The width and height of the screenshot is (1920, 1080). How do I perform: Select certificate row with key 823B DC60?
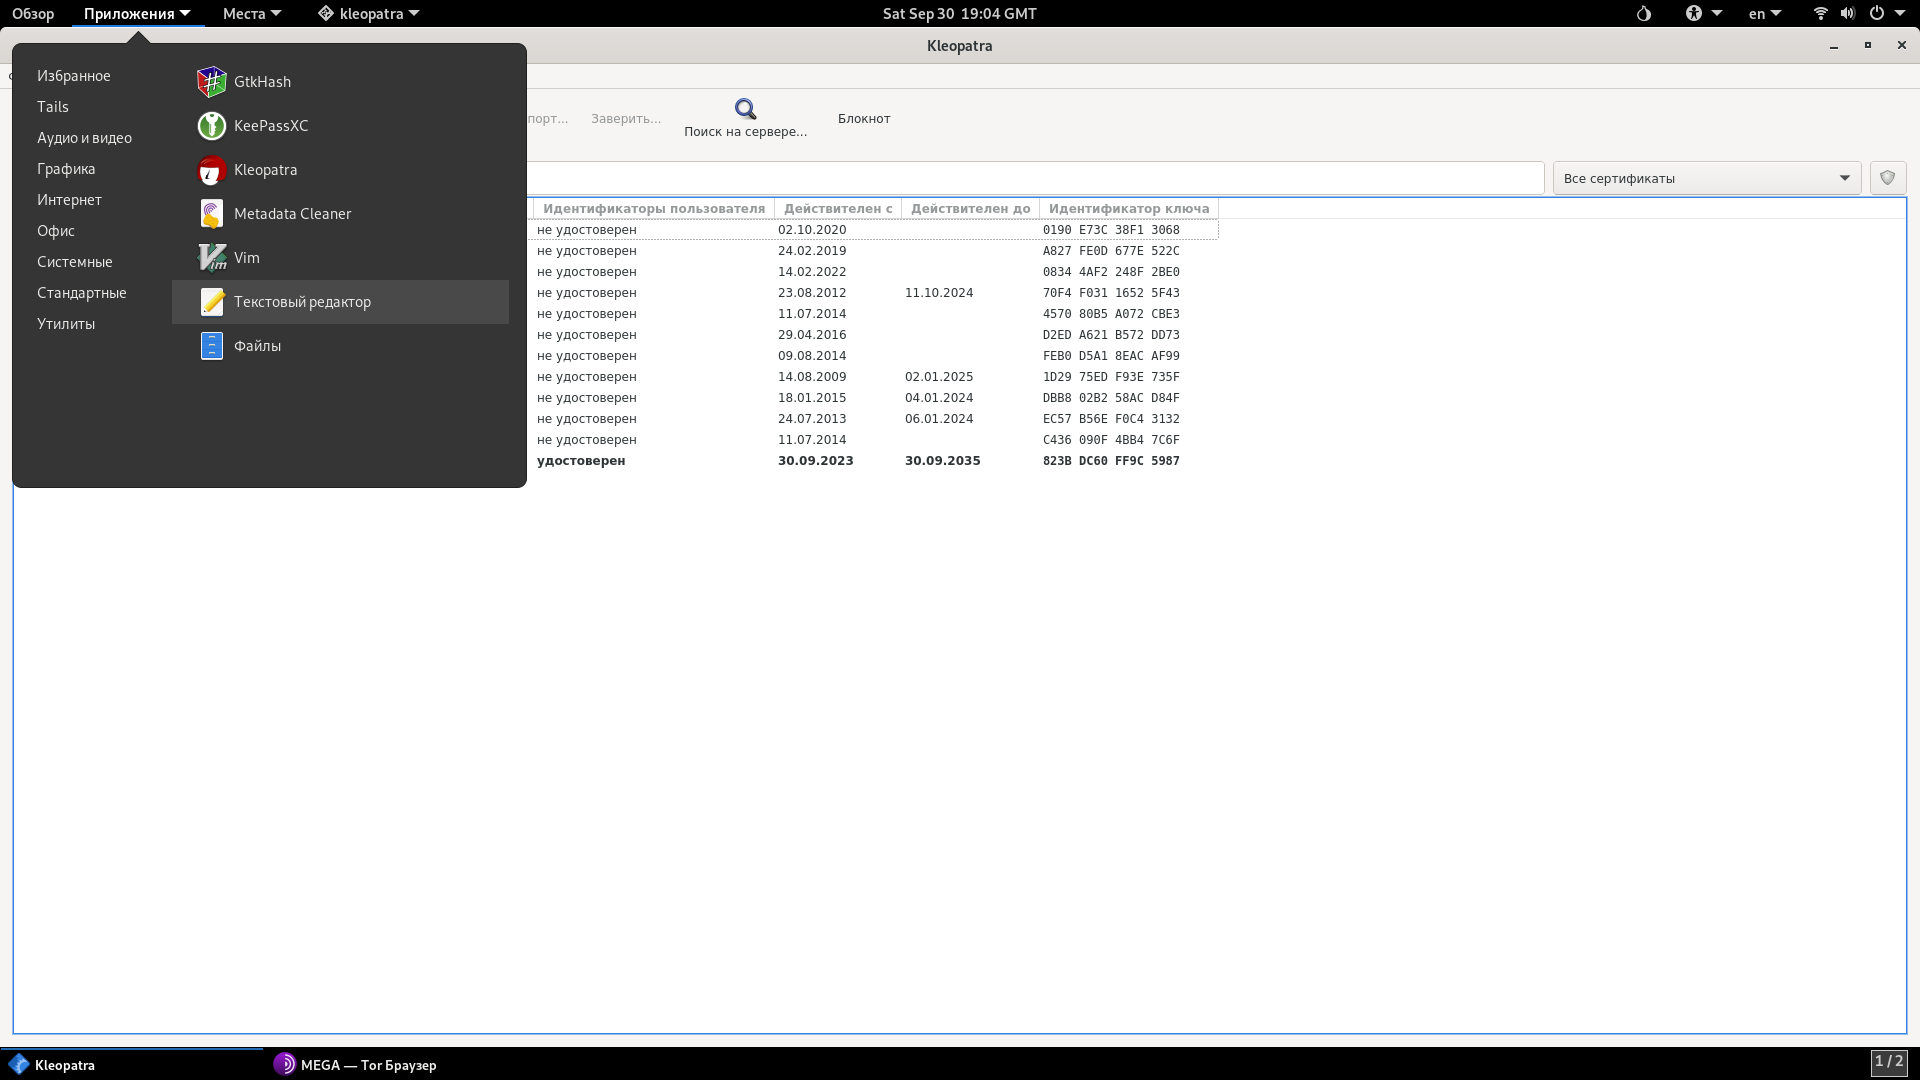pos(1110,461)
